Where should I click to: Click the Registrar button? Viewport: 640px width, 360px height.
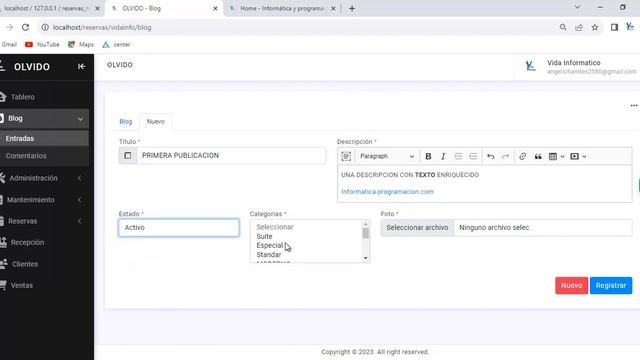[611, 285]
